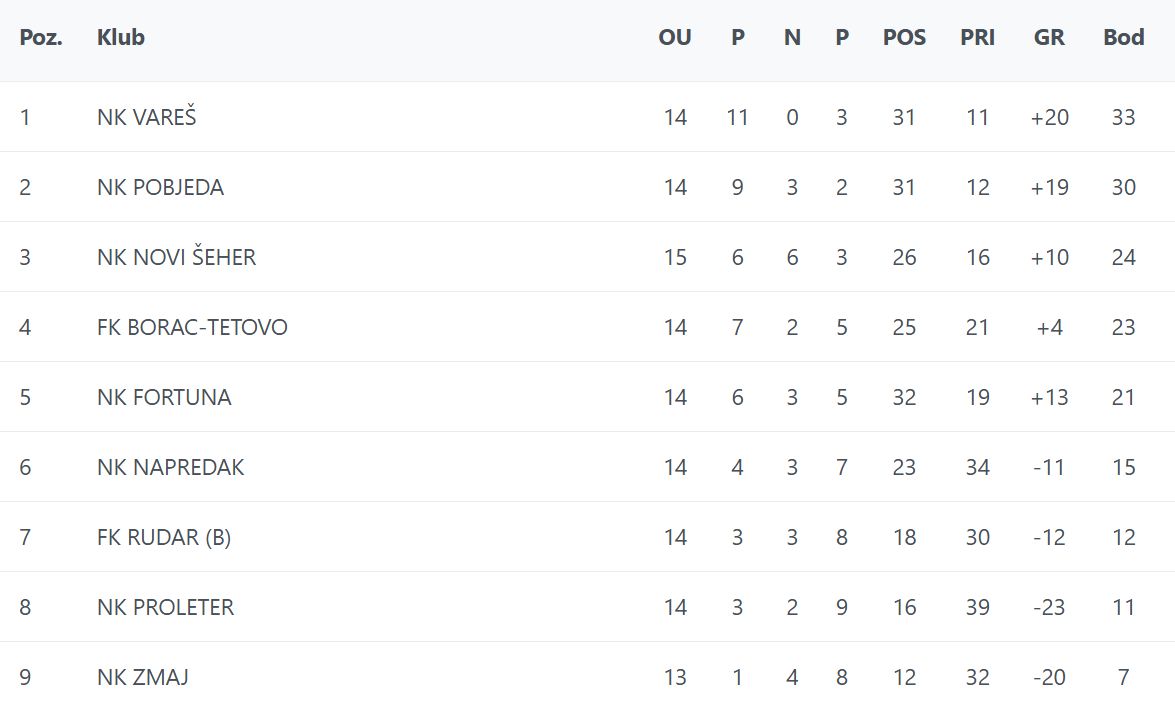Click the Bod column header
The height and width of the screenshot is (710, 1175).
(x=1123, y=38)
